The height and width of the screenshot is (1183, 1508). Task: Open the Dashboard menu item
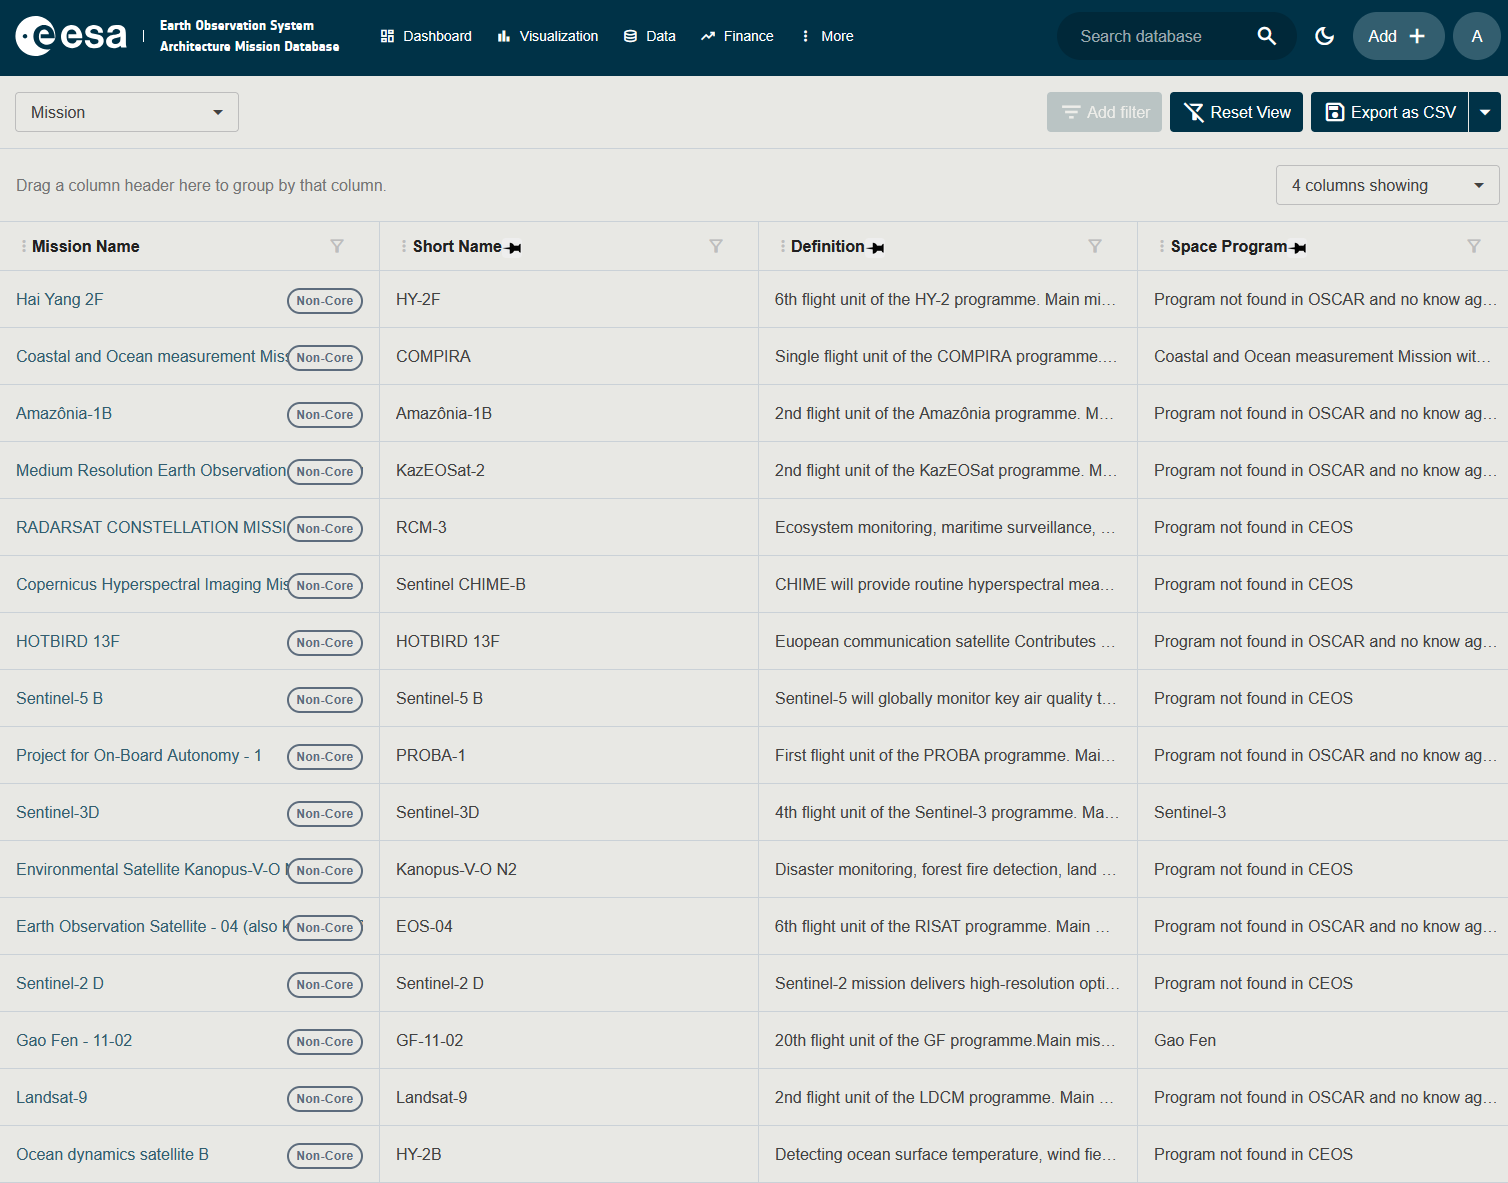[426, 36]
